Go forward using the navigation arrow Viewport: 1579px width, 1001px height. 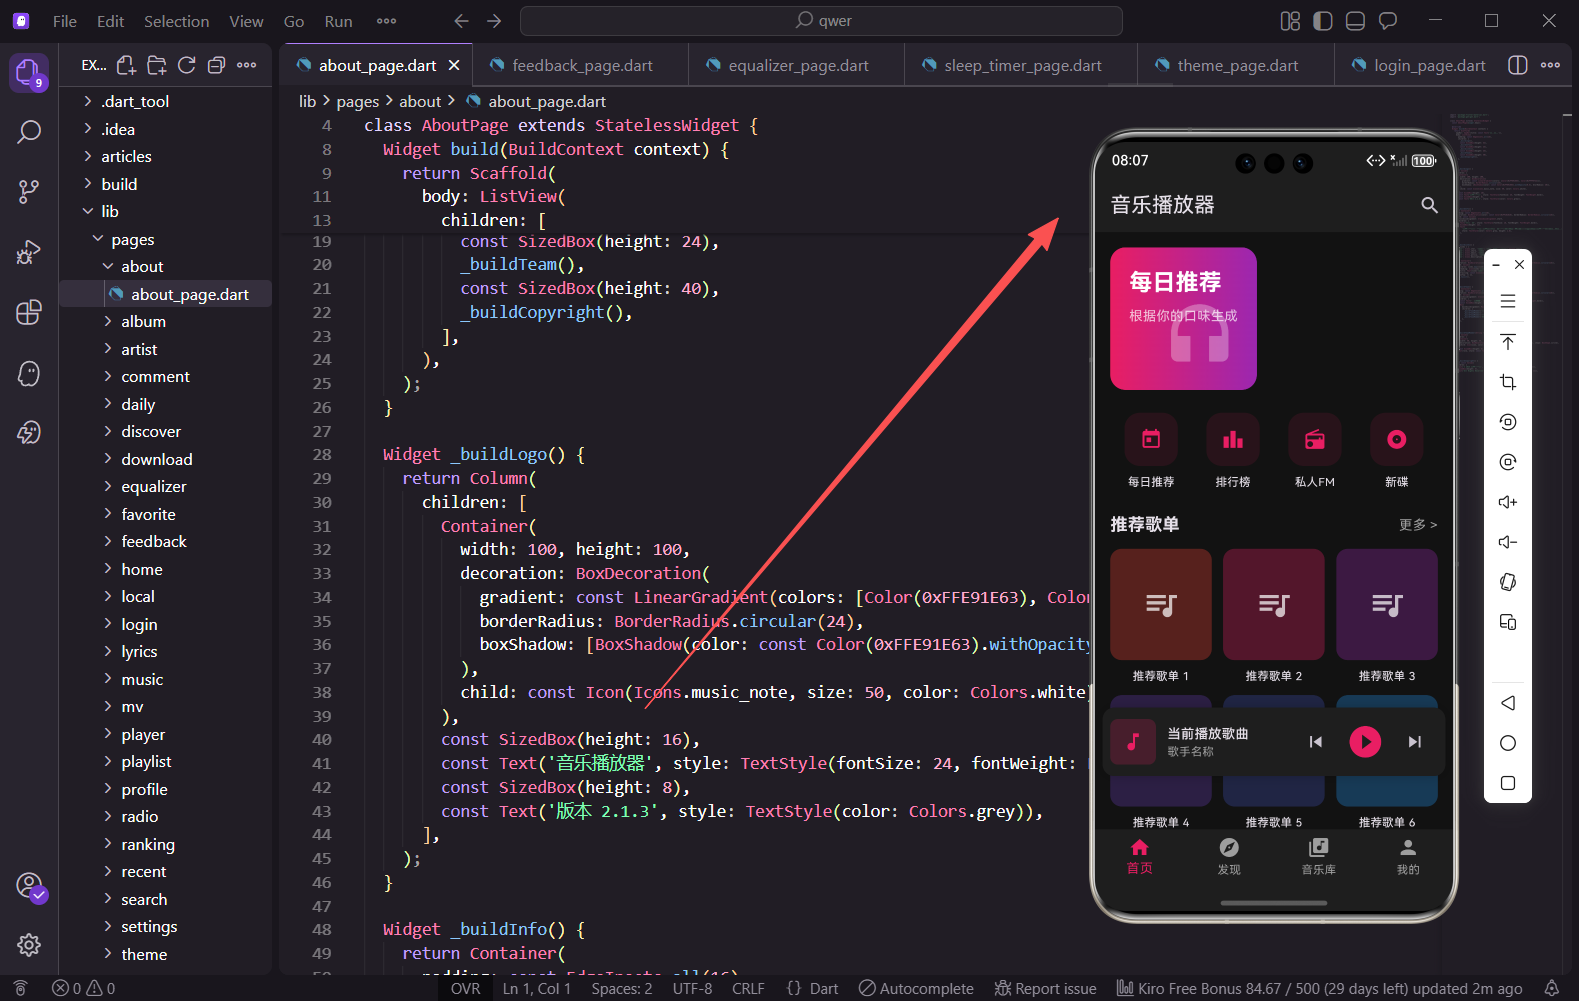pos(494,21)
